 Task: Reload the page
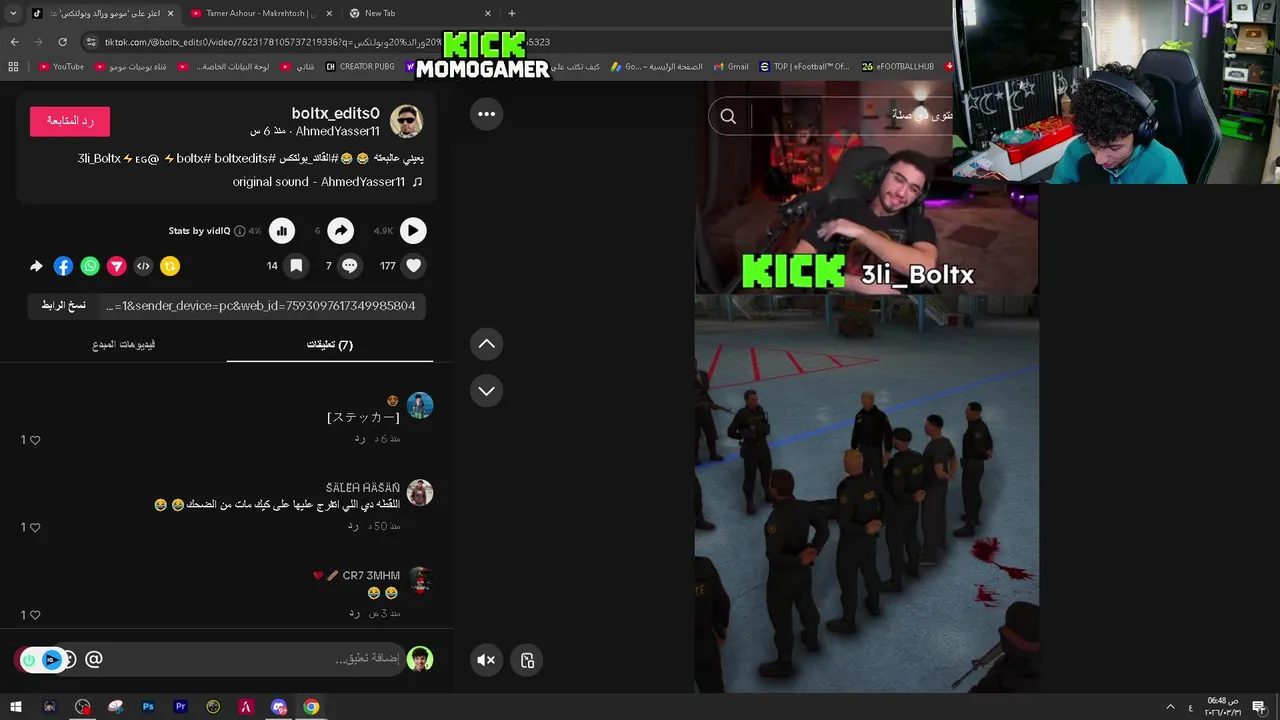tap(62, 42)
